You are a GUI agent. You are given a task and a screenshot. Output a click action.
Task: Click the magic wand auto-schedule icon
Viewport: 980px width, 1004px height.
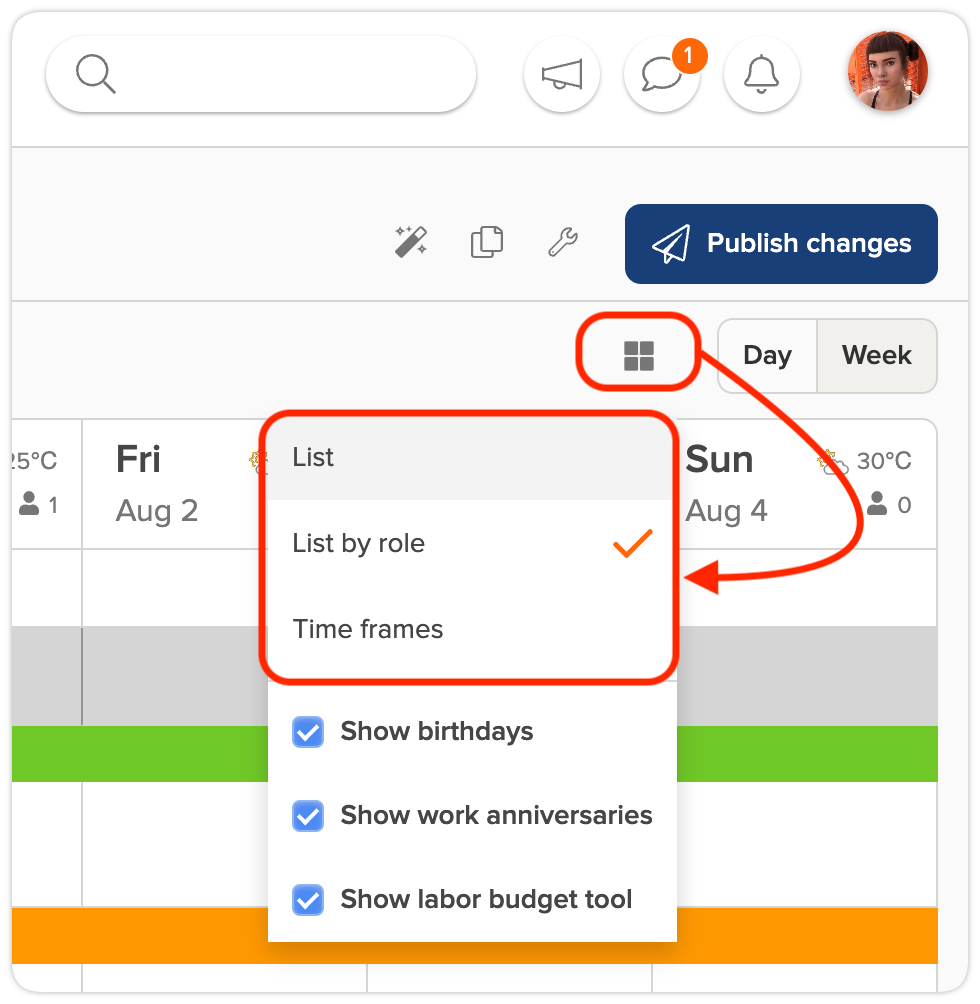[410, 242]
